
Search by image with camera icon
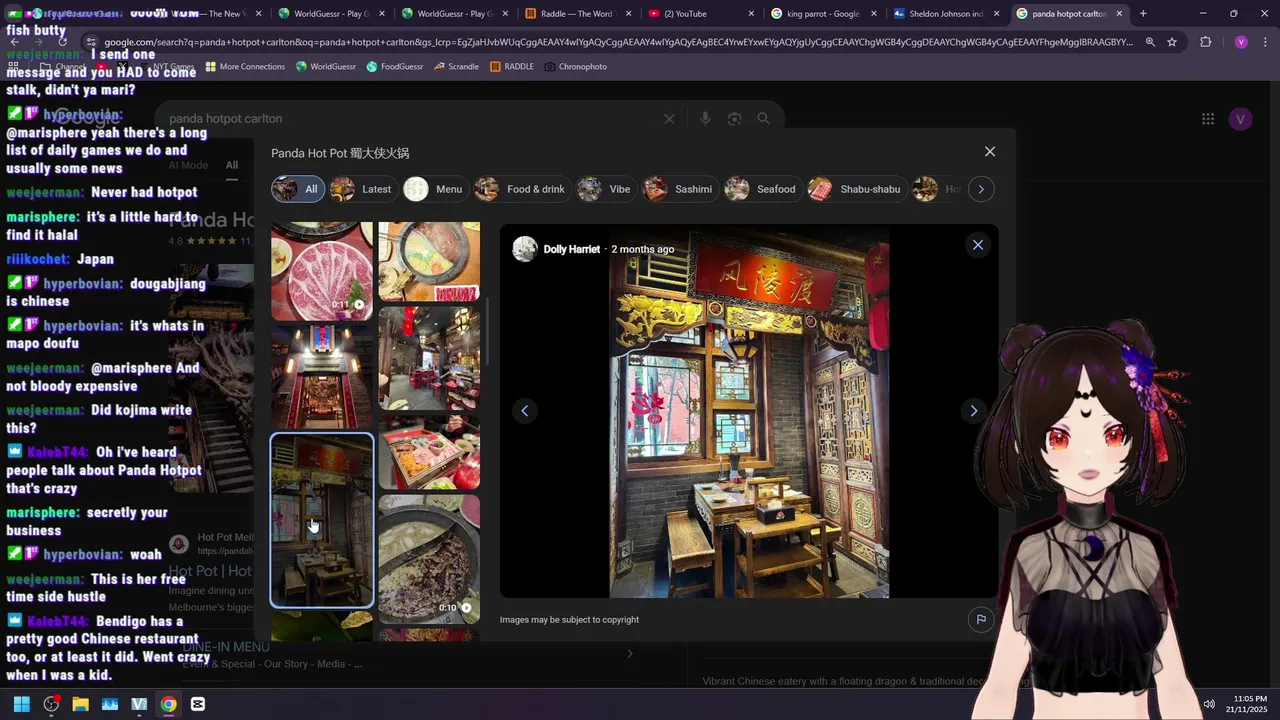734,119
